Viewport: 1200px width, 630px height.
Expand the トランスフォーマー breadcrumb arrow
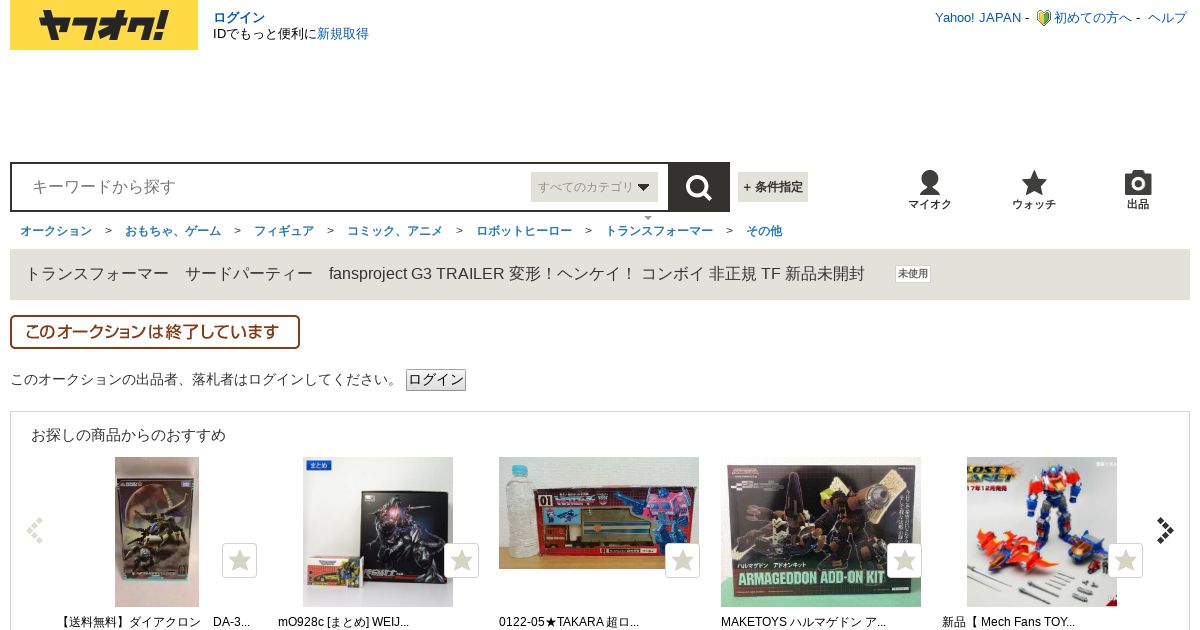(x=648, y=217)
